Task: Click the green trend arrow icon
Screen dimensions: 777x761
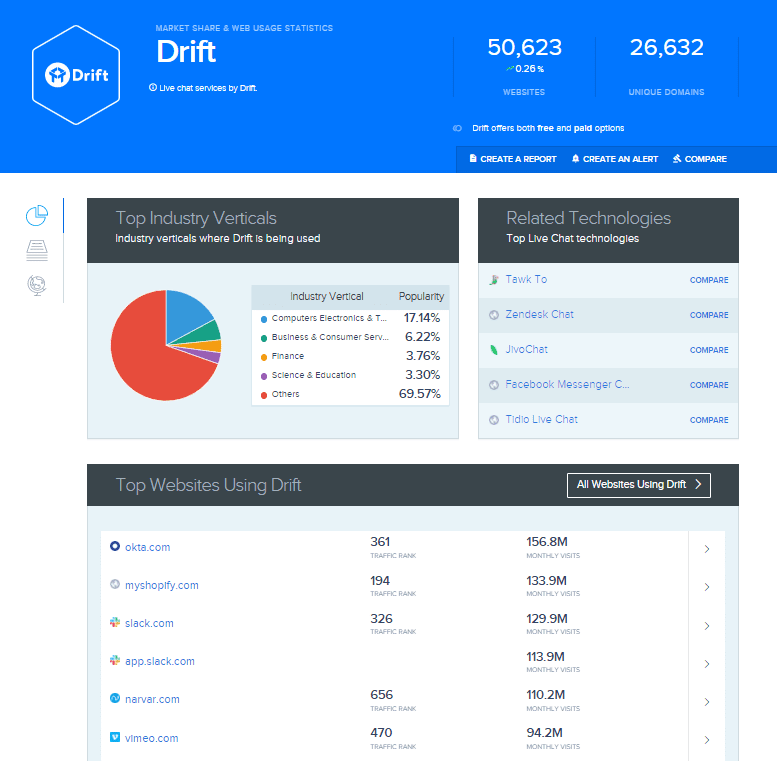Action: point(510,68)
